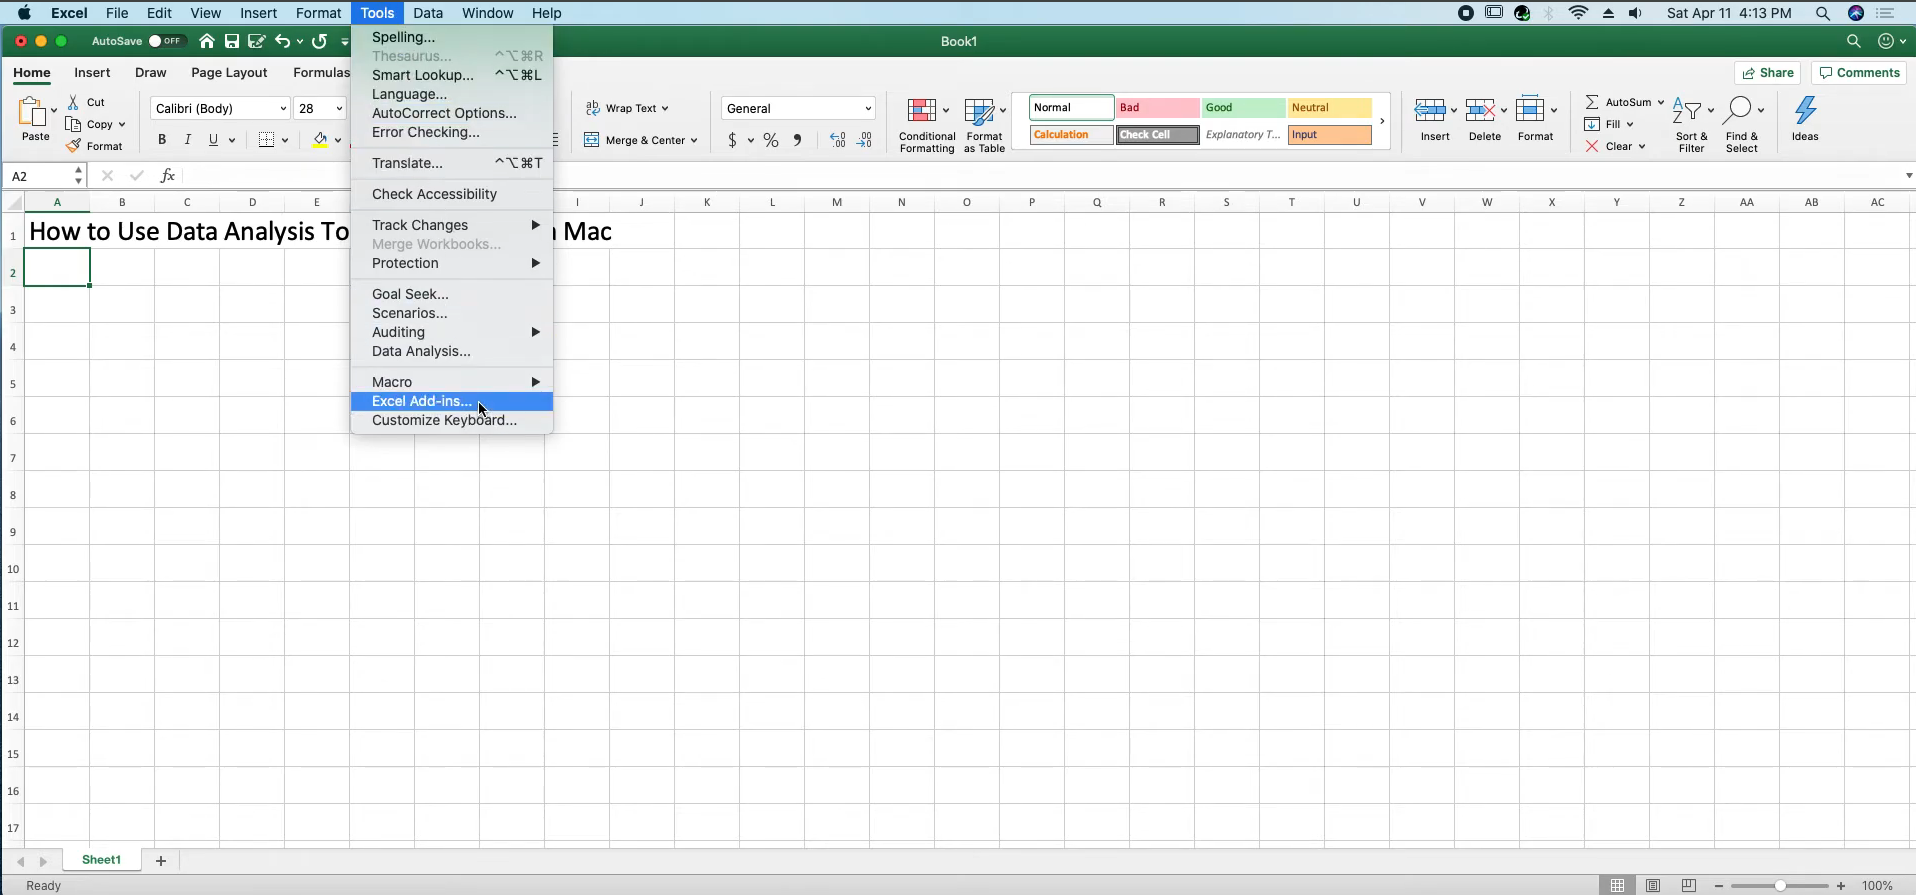Open Conditional Formatting

(927, 125)
